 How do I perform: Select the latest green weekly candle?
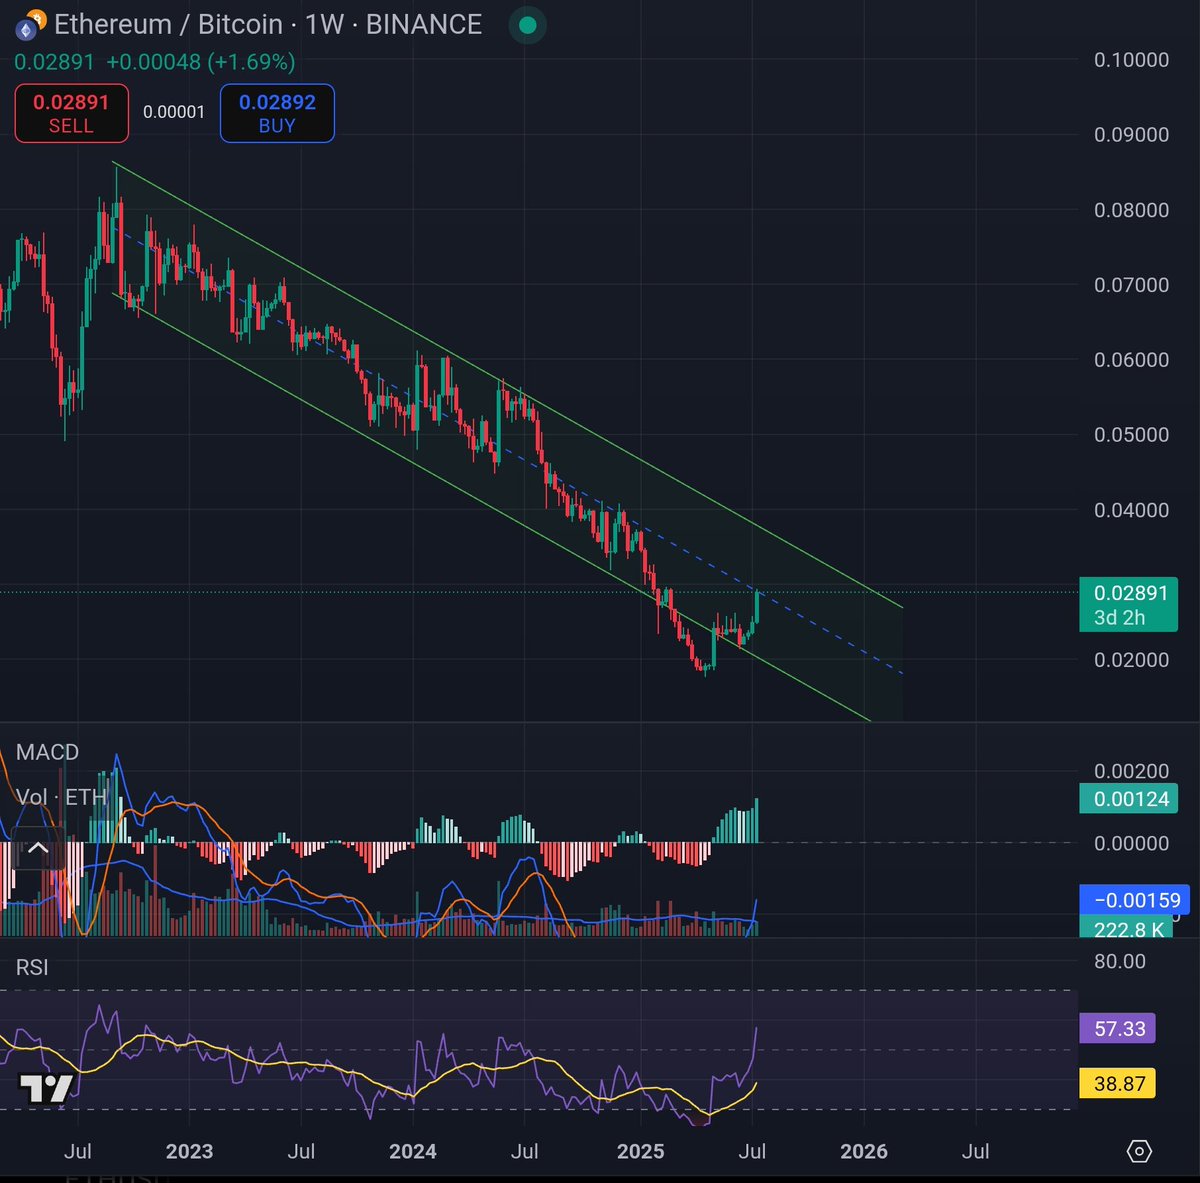click(757, 607)
